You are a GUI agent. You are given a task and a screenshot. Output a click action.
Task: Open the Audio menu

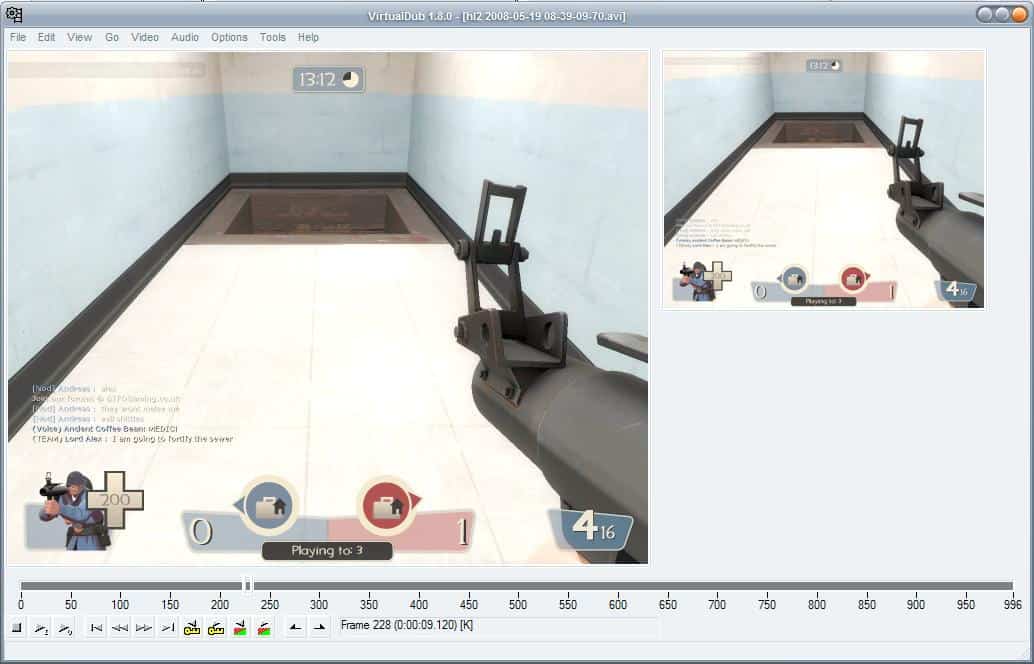click(185, 38)
